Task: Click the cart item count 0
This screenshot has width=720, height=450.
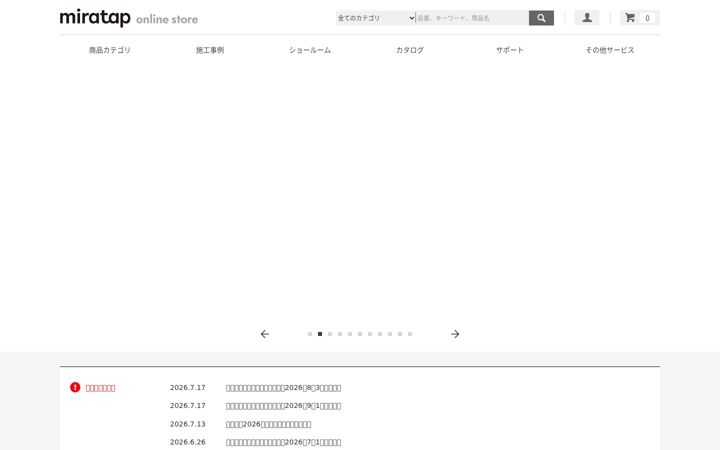Action: [647, 18]
